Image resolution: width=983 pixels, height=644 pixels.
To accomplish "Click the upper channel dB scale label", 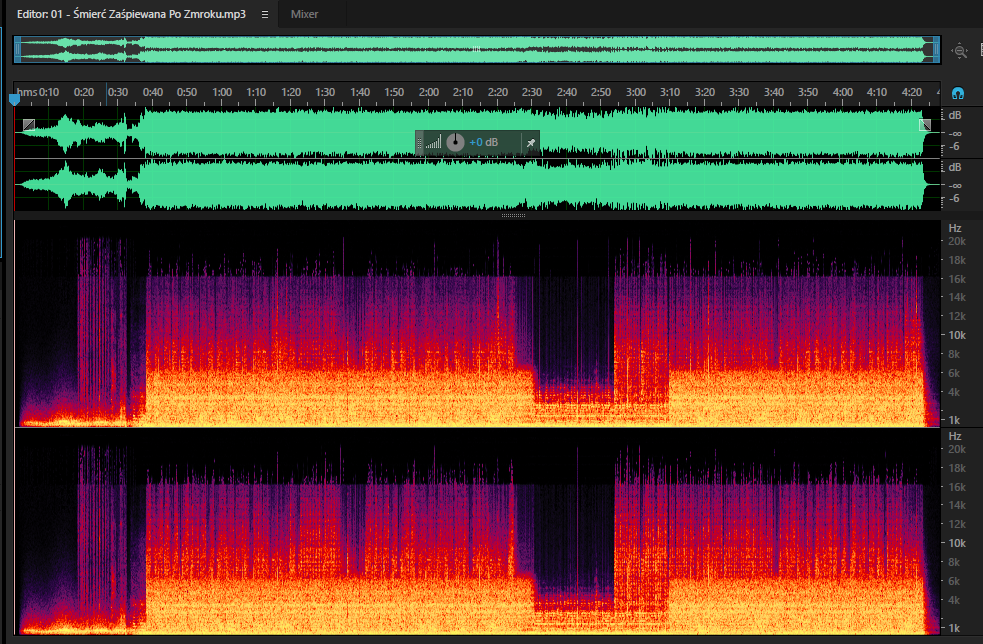I will pos(955,115).
